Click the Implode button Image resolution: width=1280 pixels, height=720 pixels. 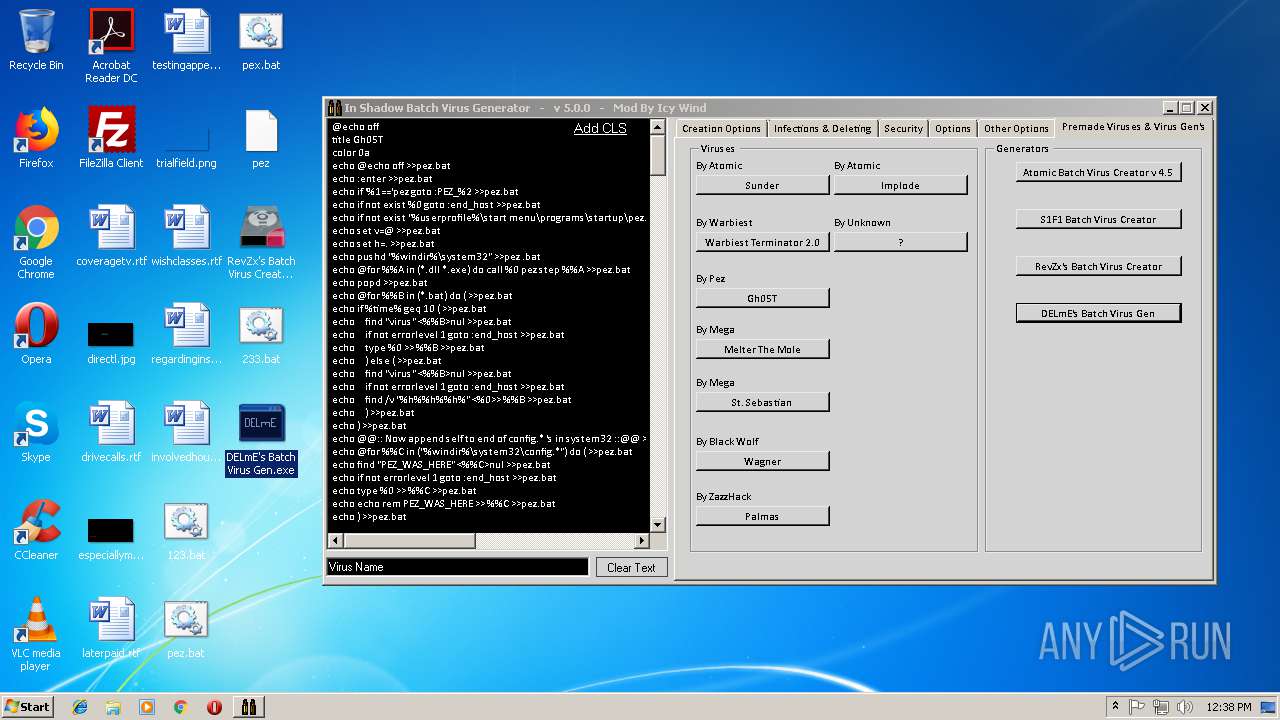click(900, 185)
